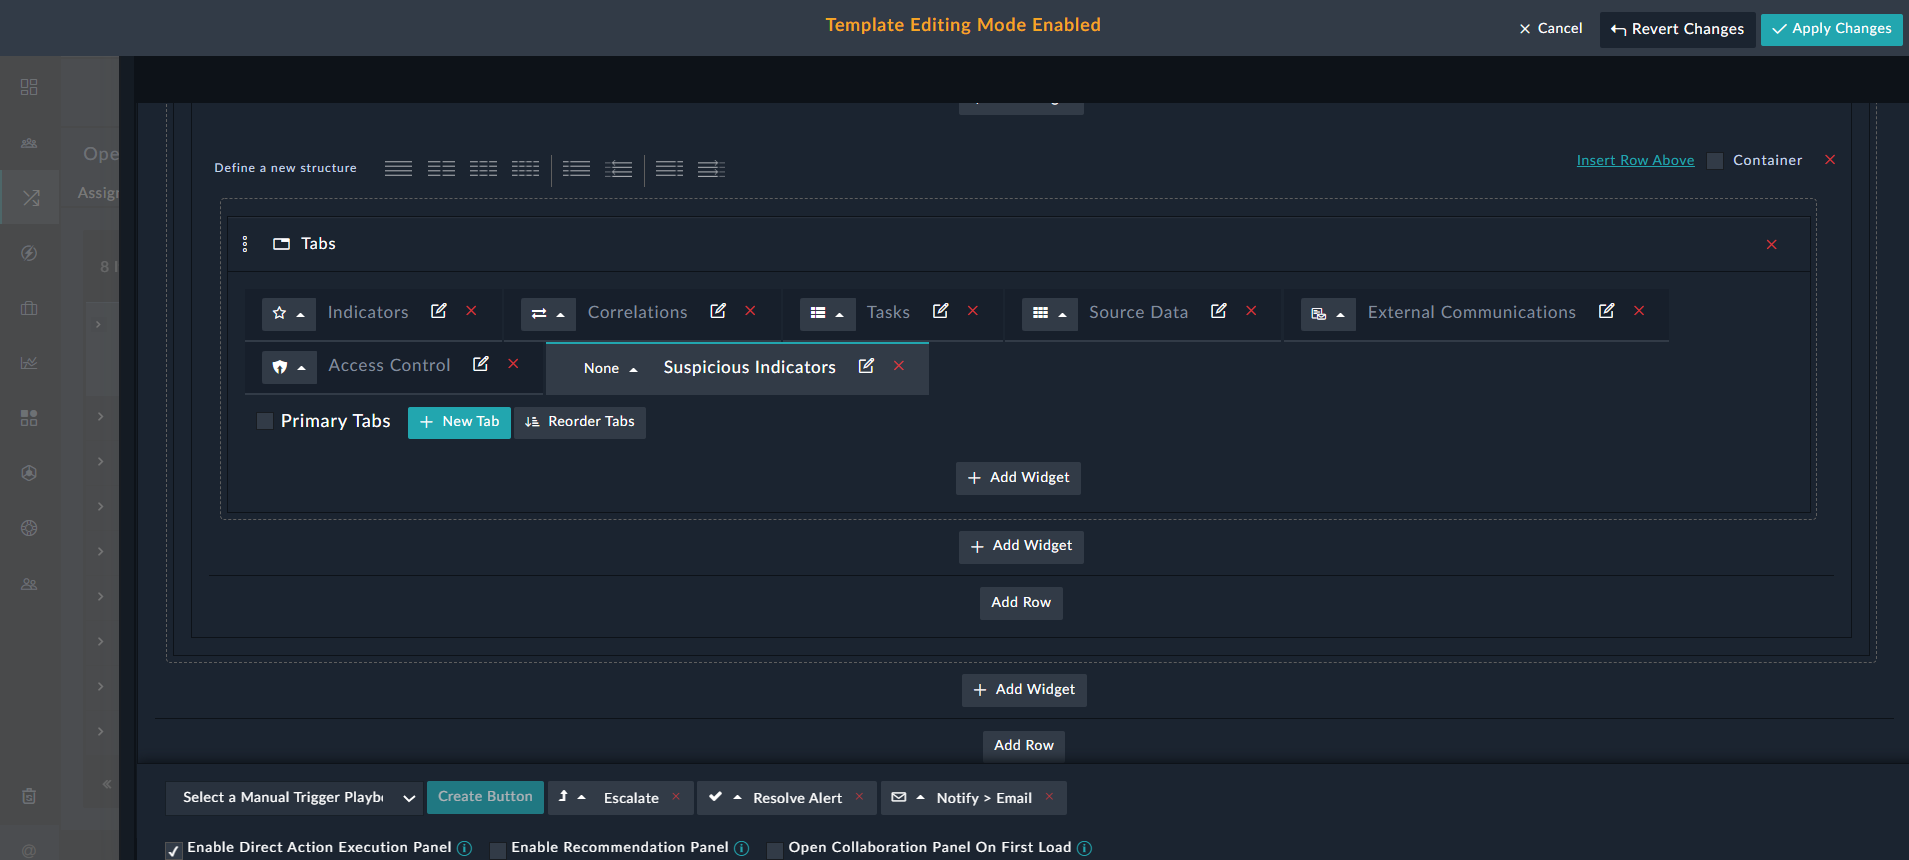
Task: Open the Indicators tab icon dropdown
Action: [x=289, y=314]
